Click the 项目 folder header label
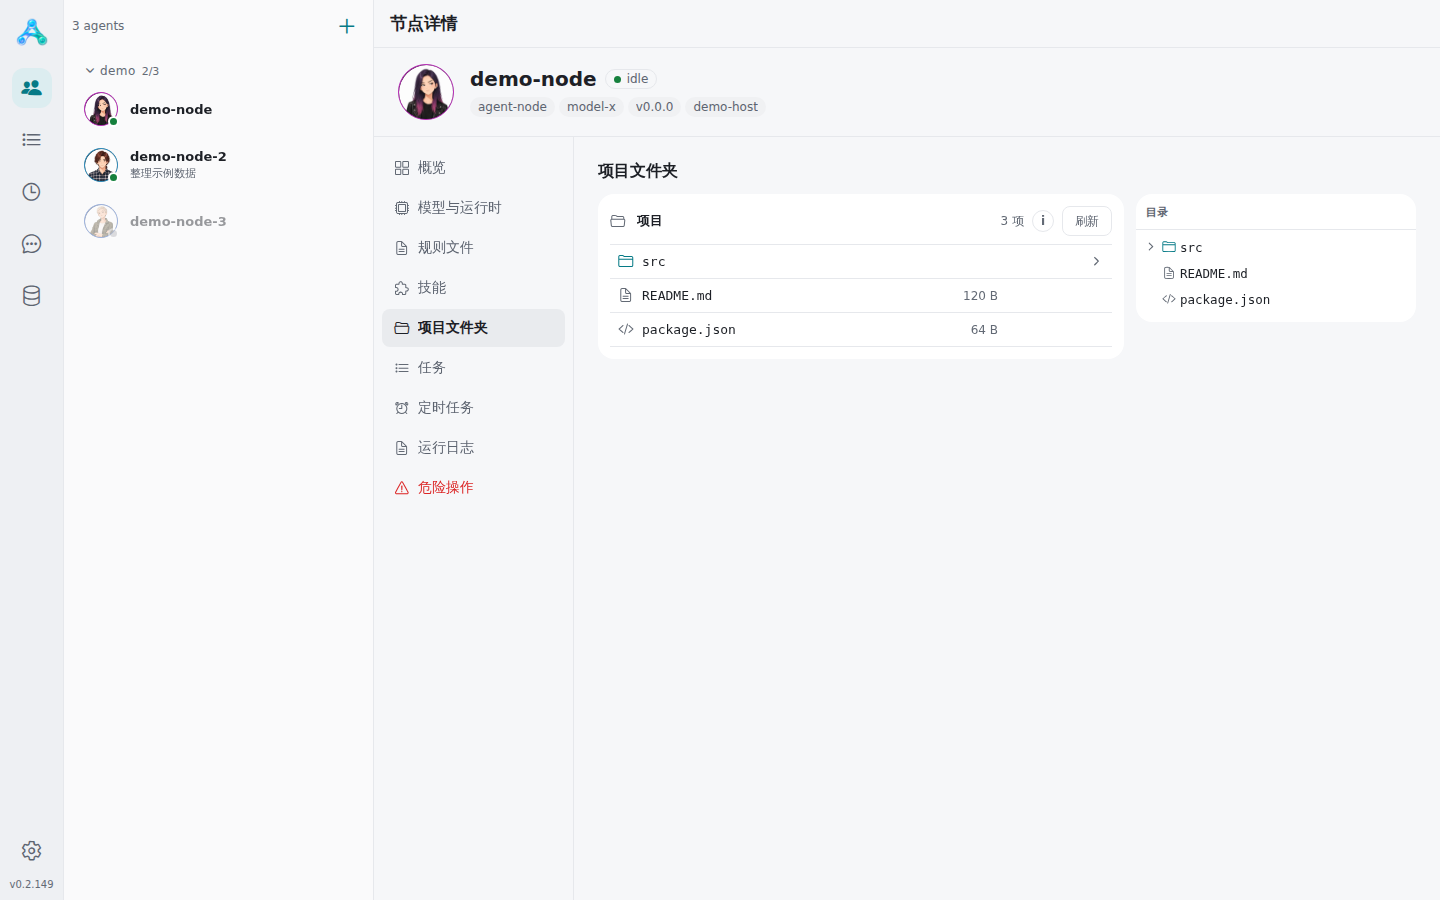The image size is (1440, 900). coord(649,221)
